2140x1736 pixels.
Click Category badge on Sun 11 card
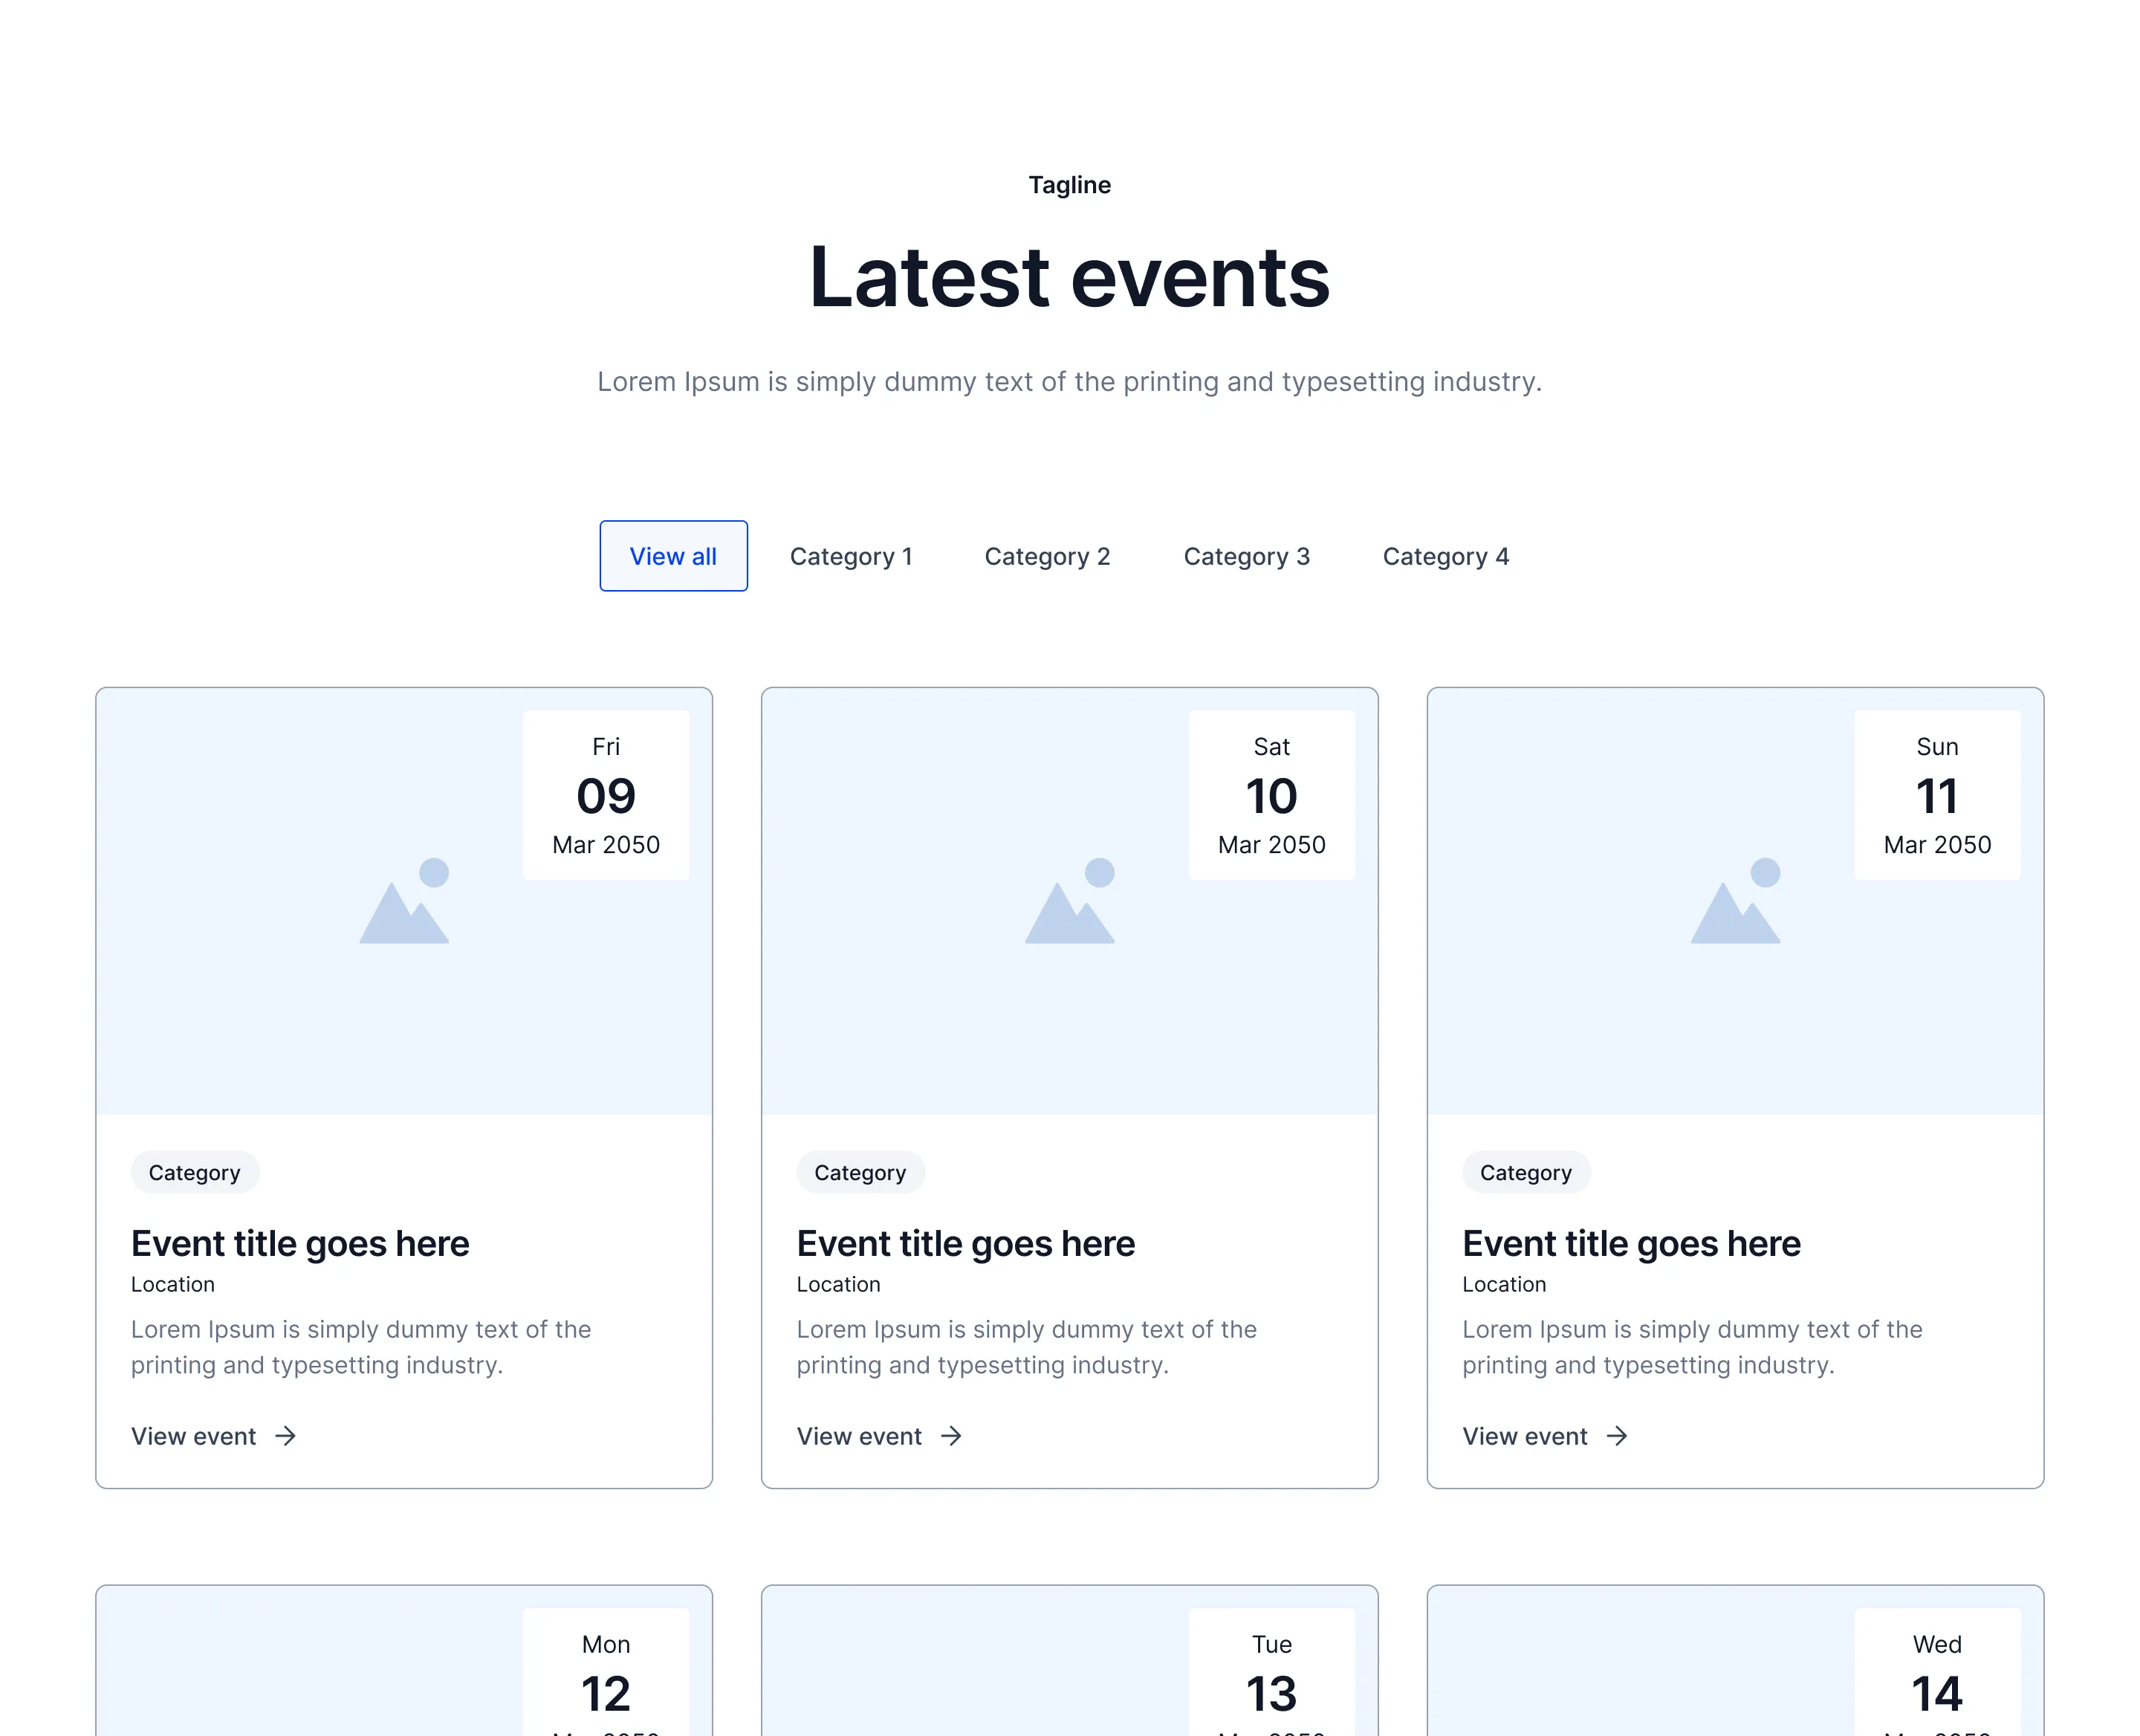tap(1527, 1172)
